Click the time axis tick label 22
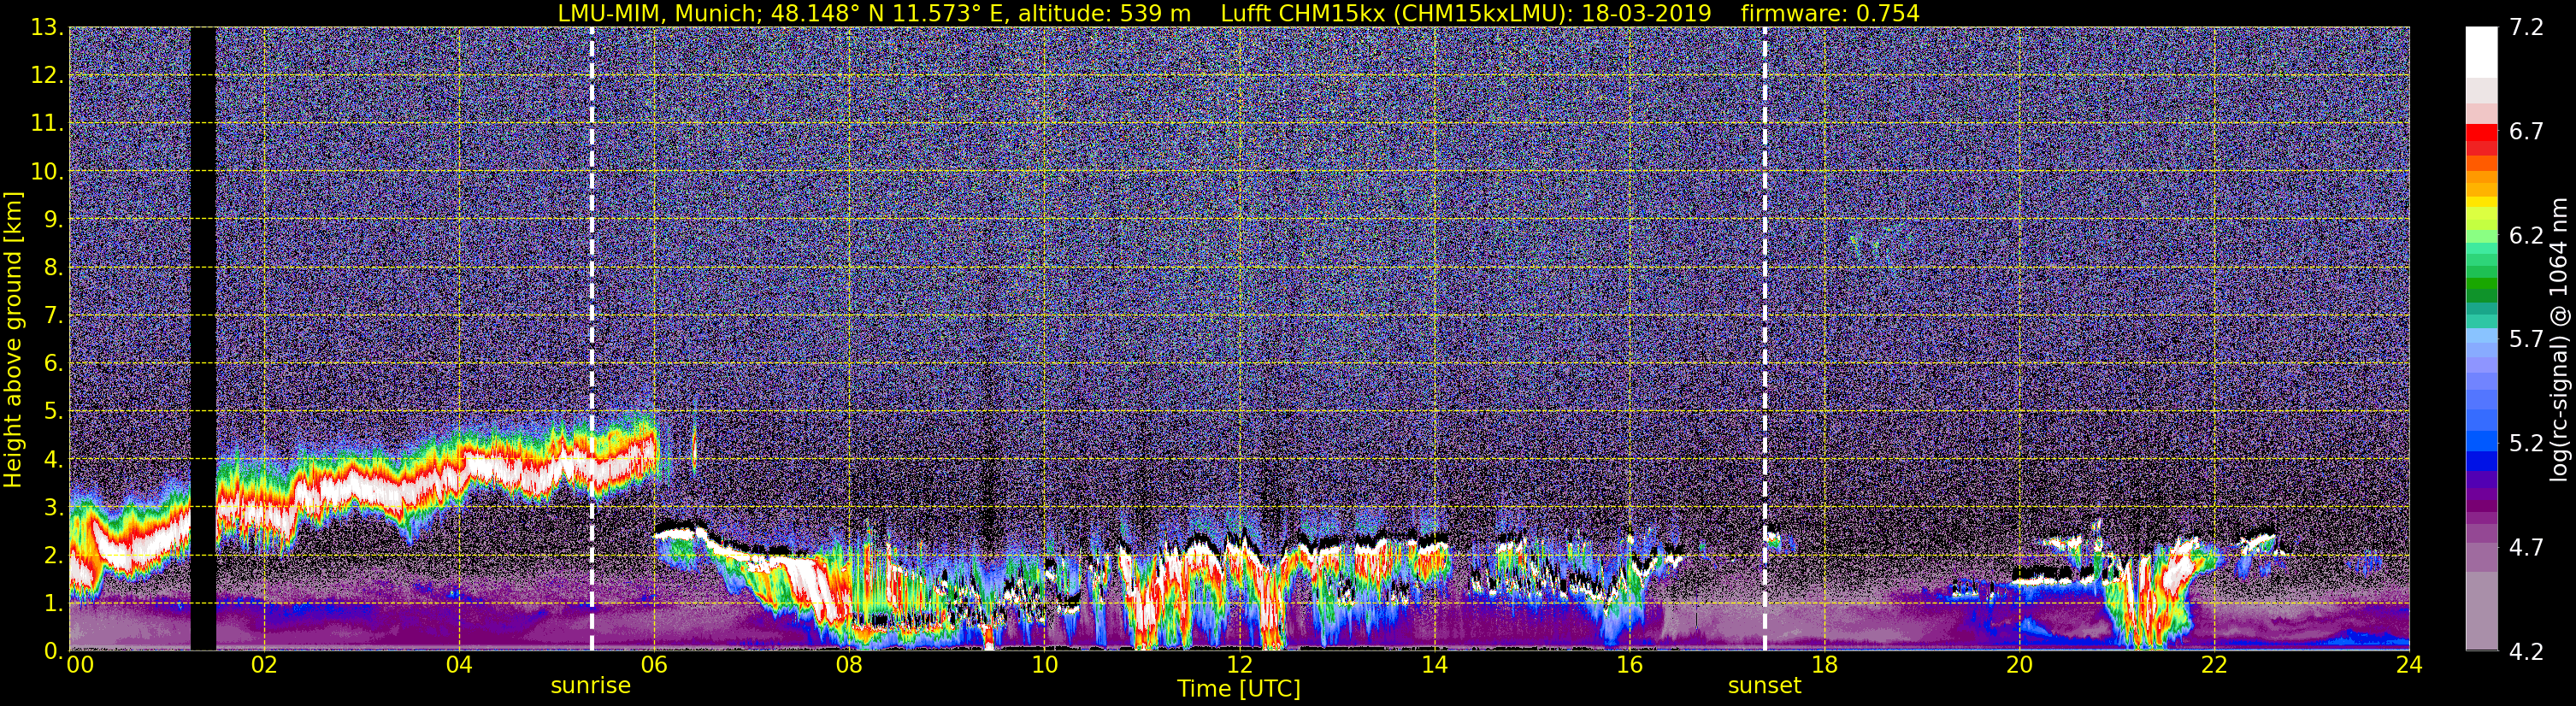The width and height of the screenshot is (2576, 706). point(2214,666)
